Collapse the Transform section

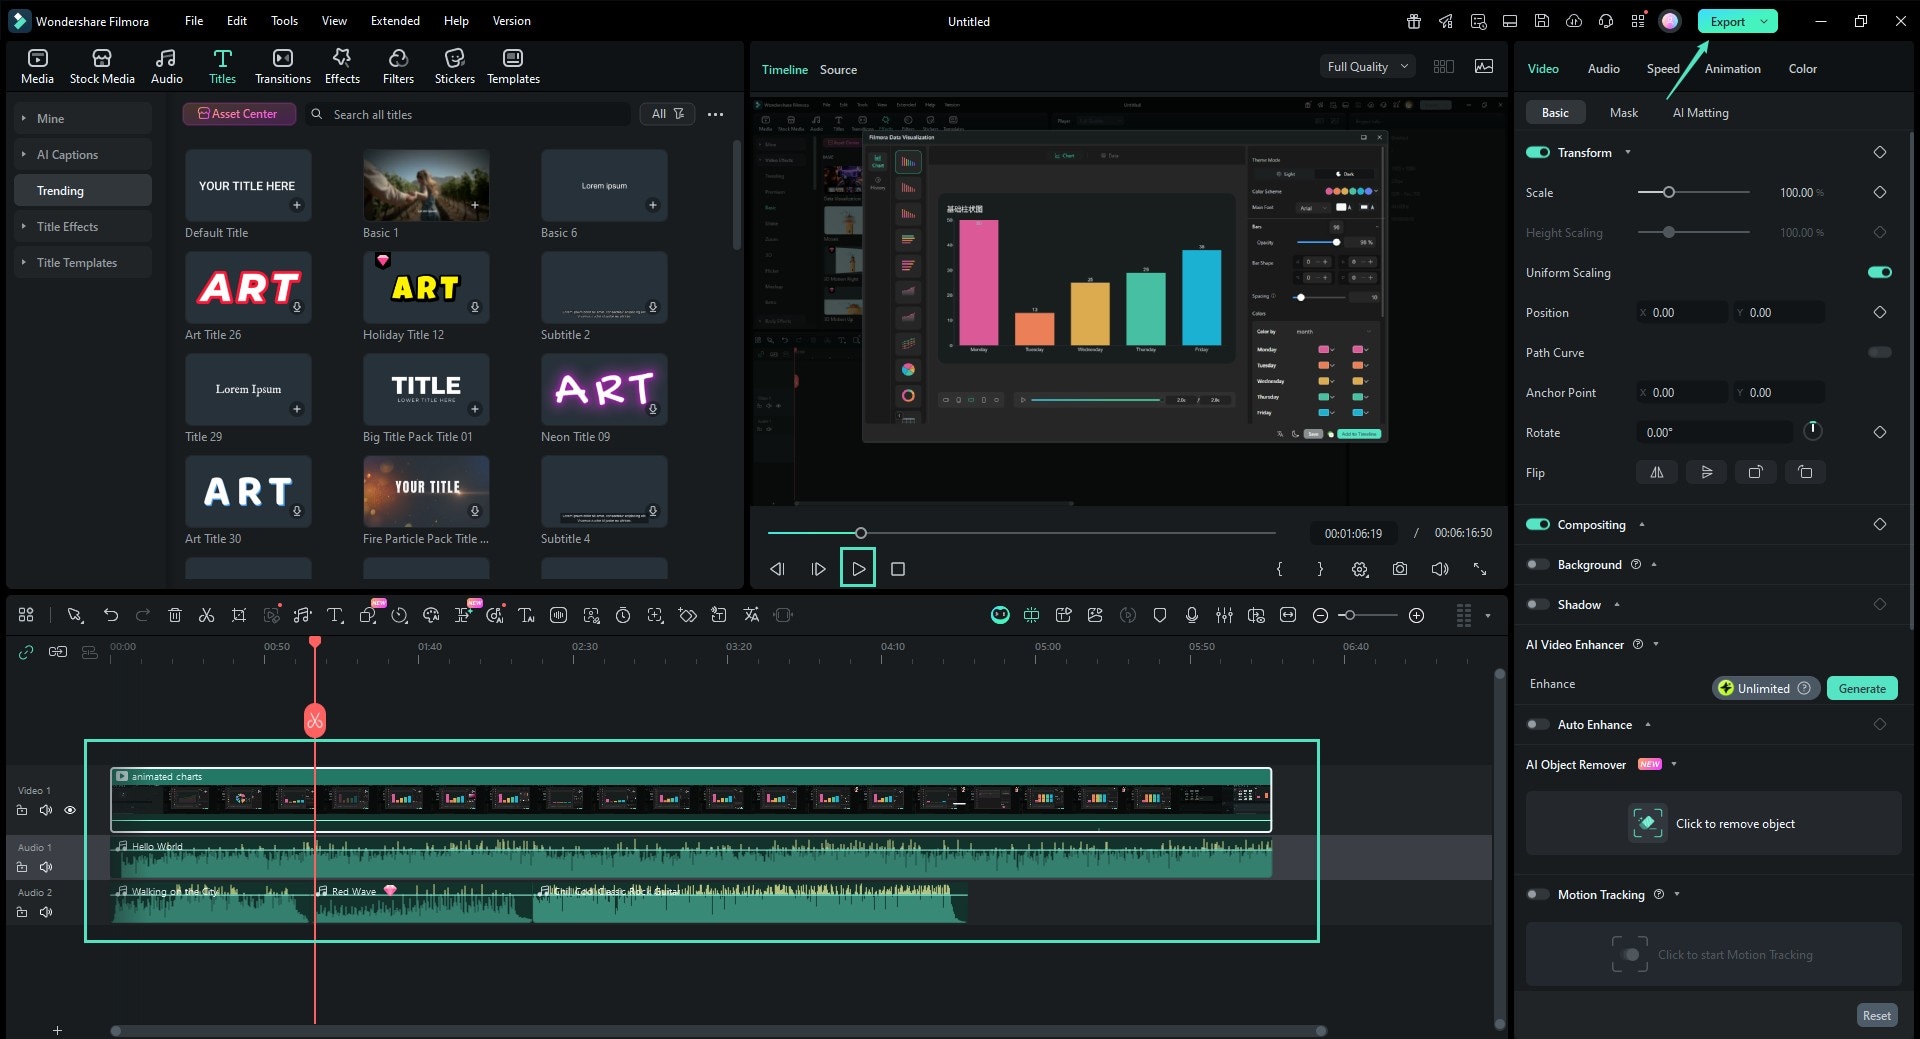pos(1629,152)
